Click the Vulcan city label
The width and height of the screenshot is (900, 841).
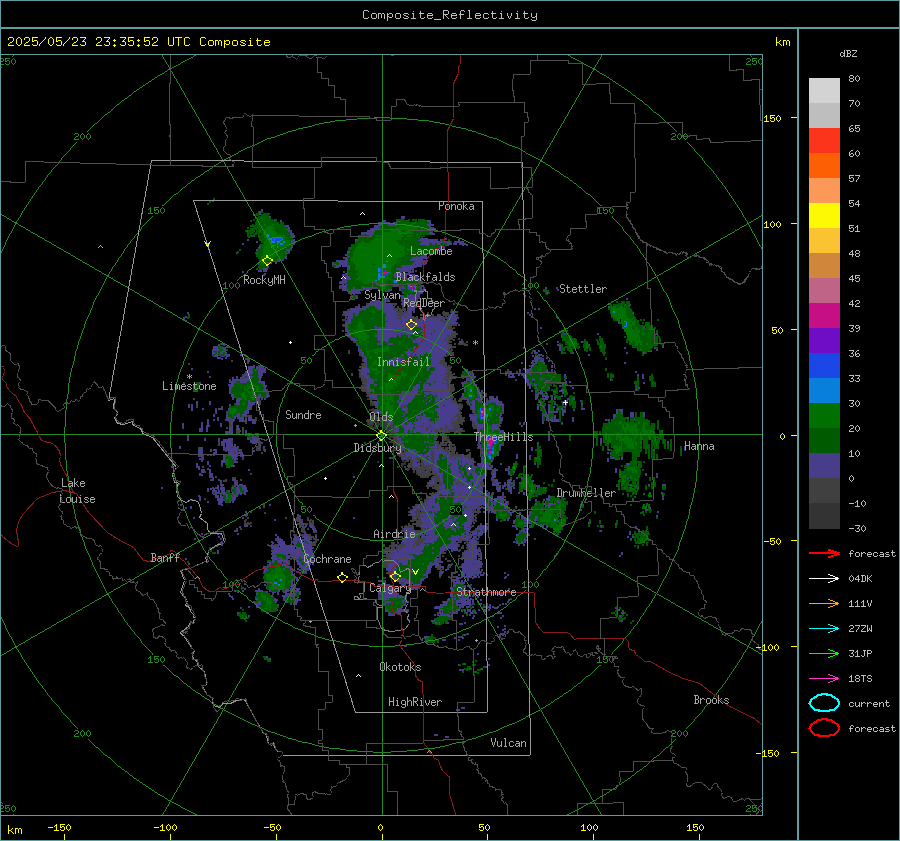pyautogui.click(x=508, y=743)
